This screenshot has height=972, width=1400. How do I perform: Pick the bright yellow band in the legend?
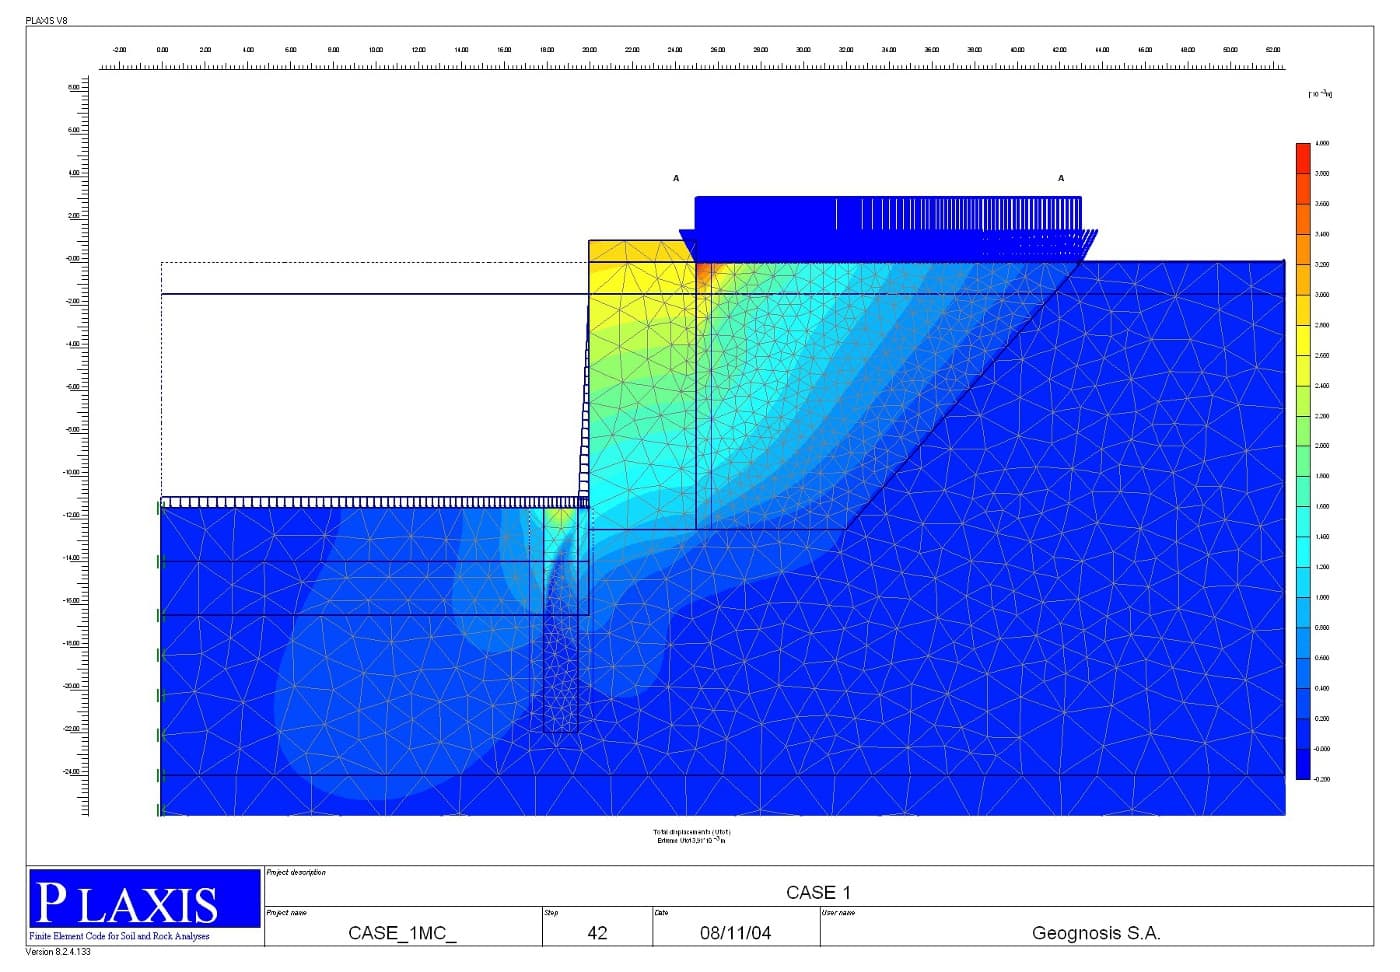tap(1302, 340)
